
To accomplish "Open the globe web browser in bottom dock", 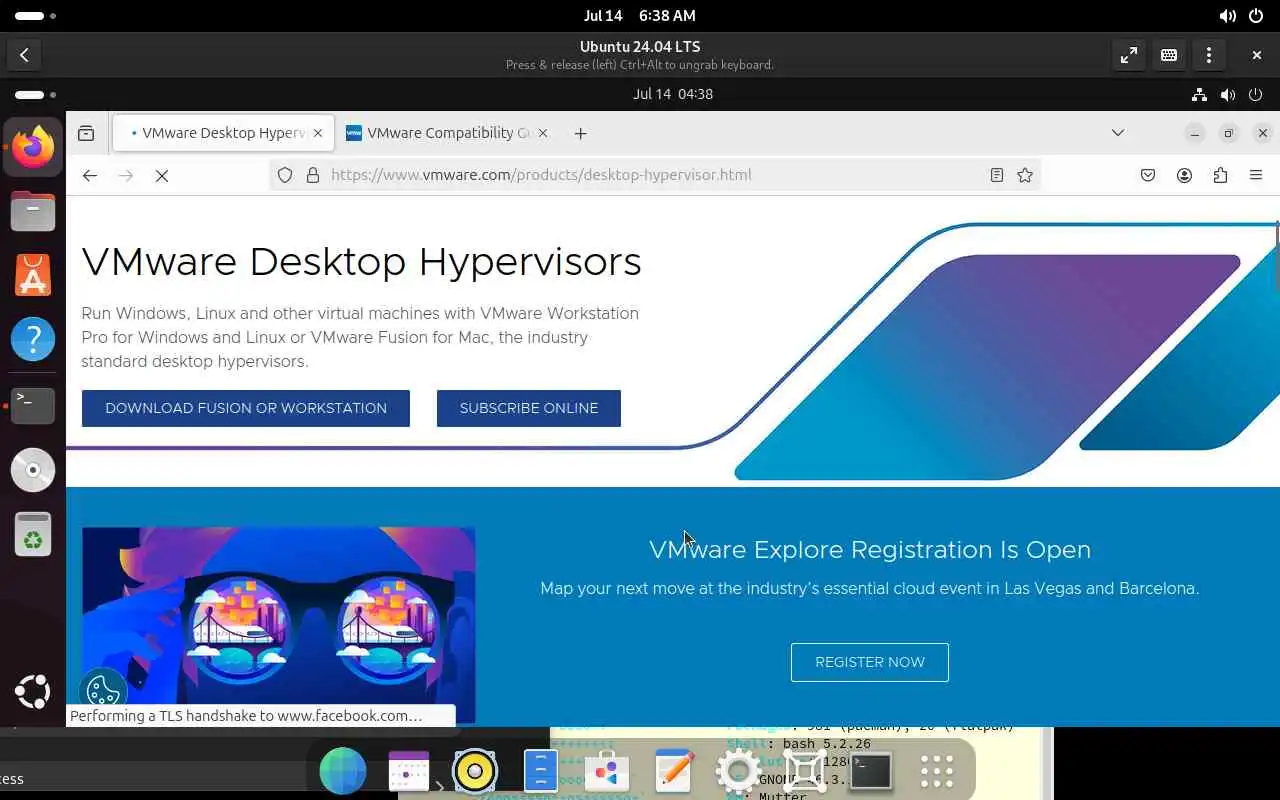I will (343, 771).
